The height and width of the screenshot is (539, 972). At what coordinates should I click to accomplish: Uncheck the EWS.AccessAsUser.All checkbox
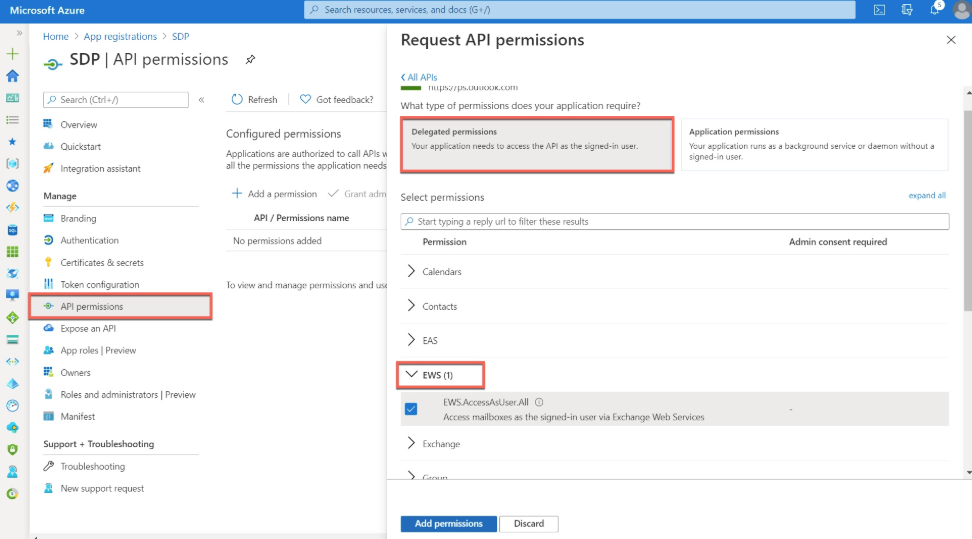[411, 409]
